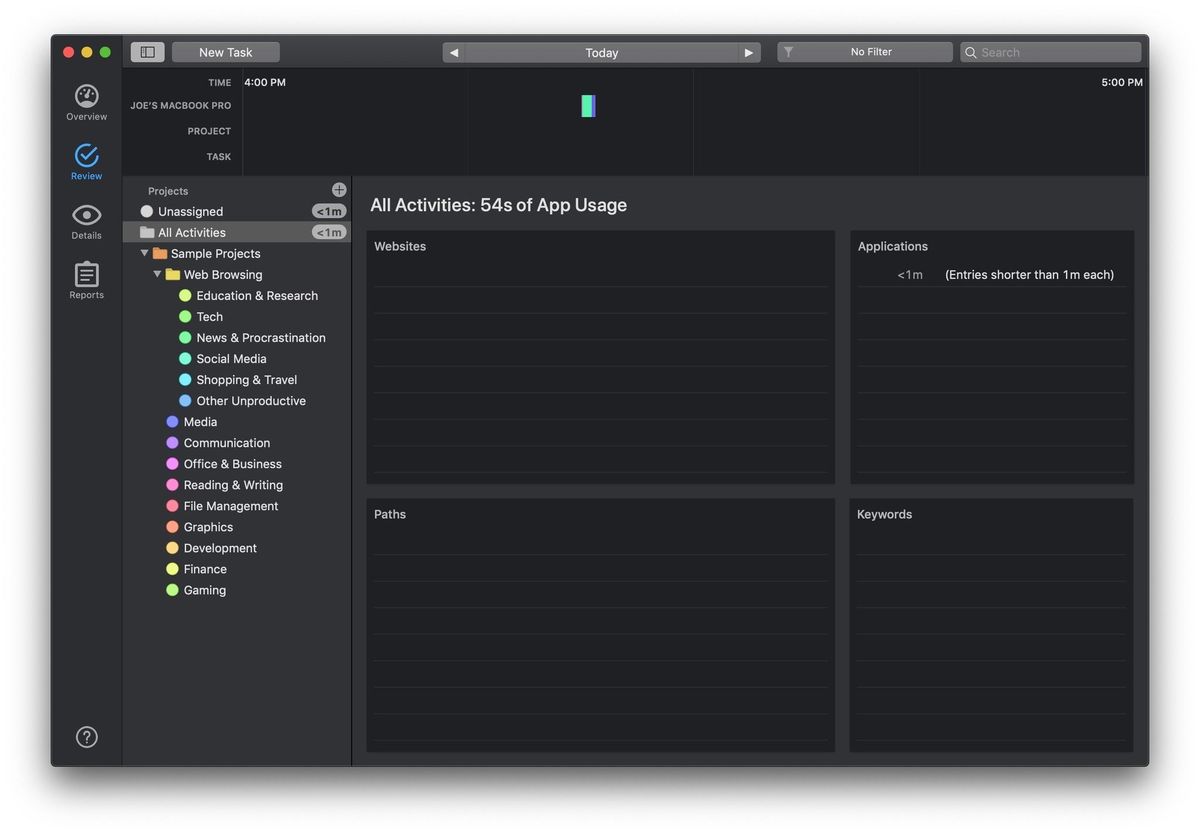1200x834 pixels.
Task: Collapse the Web Browsing folder triangle
Action: [x=157, y=274]
